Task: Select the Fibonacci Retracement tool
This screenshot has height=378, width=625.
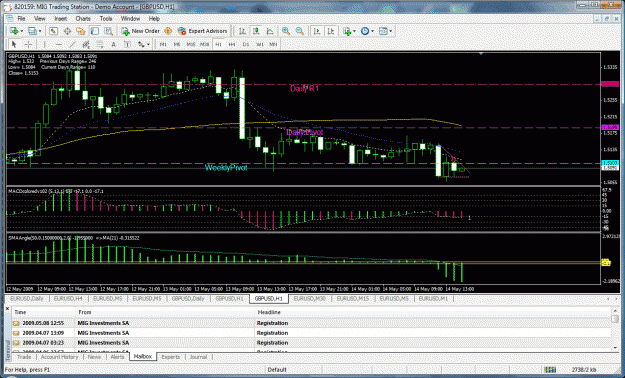Action: [x=99, y=44]
